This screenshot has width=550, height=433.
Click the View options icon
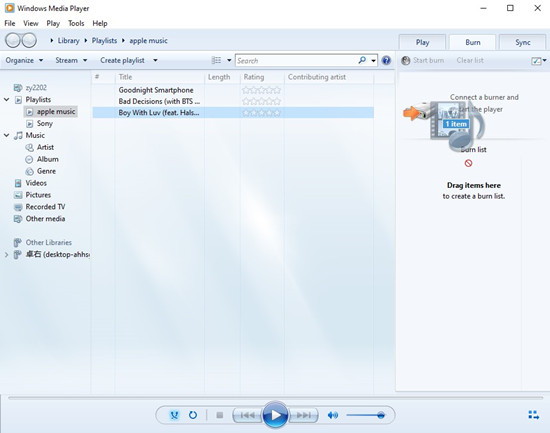click(x=216, y=60)
